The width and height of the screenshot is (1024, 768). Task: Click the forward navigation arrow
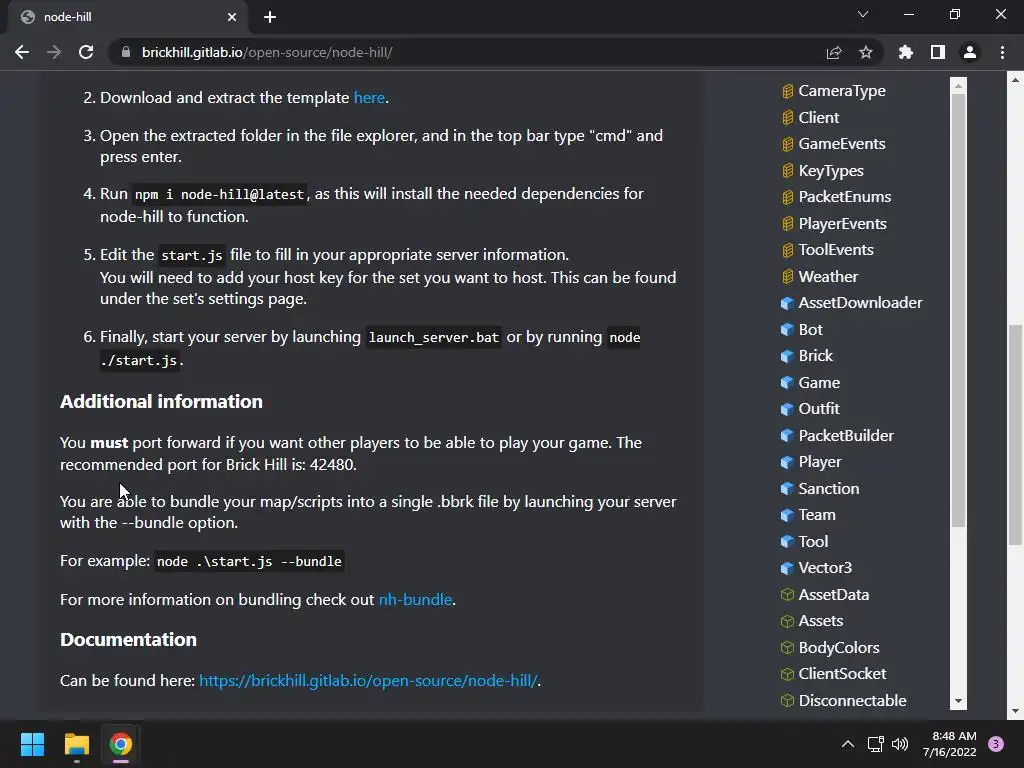tap(54, 52)
